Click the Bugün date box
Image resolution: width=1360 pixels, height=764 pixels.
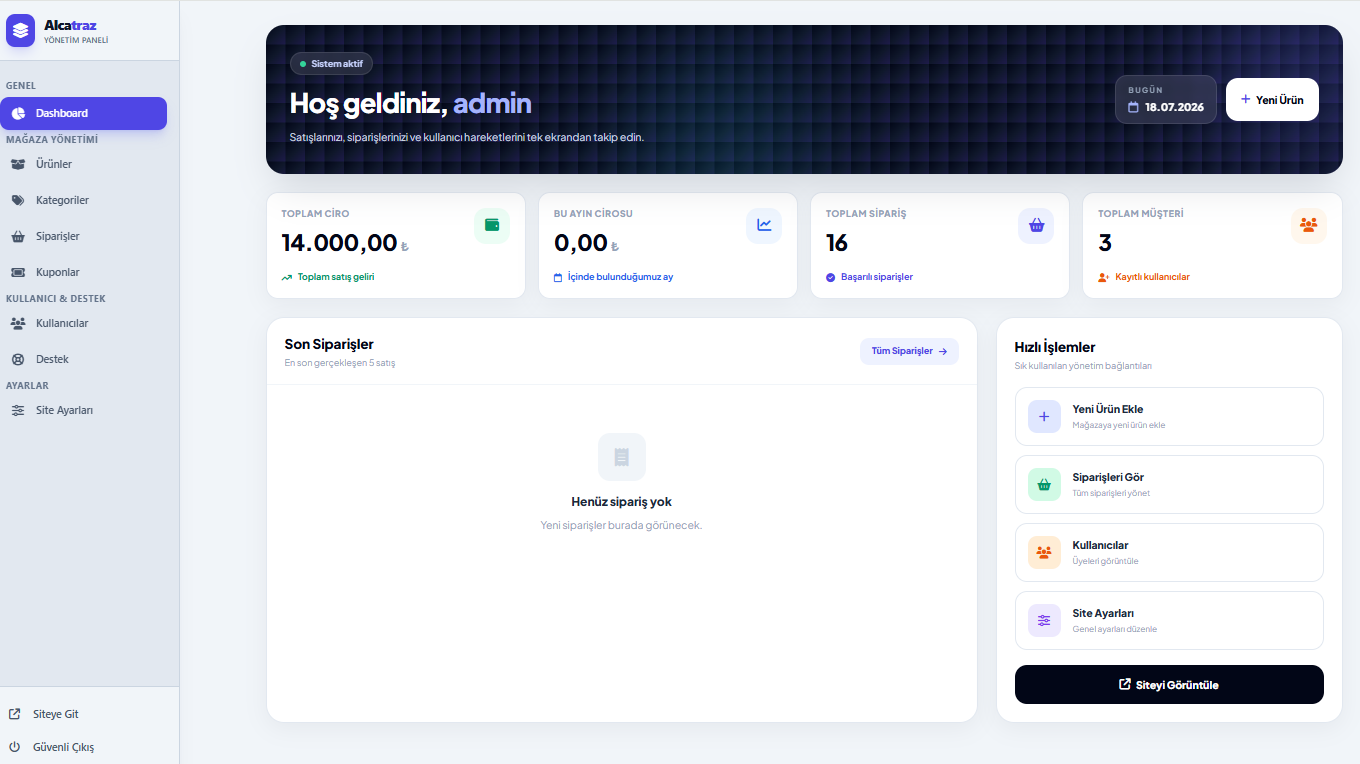pyautogui.click(x=1166, y=99)
